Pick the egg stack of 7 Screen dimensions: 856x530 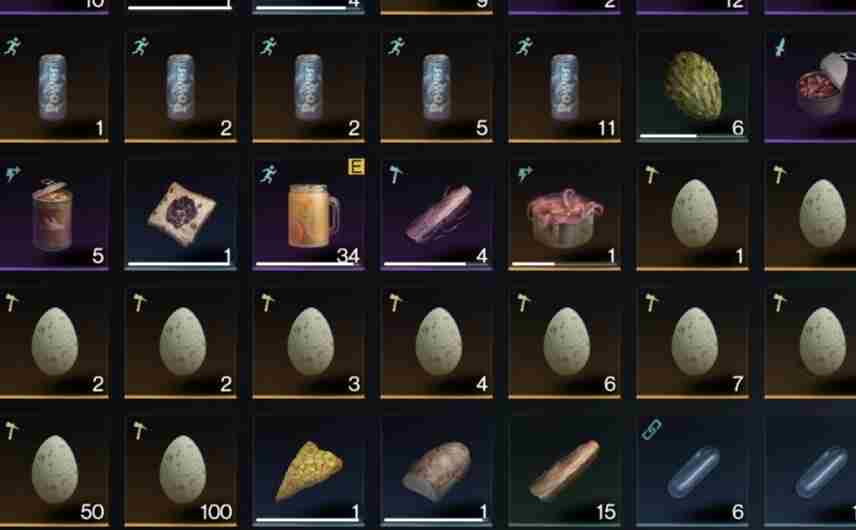(692, 343)
